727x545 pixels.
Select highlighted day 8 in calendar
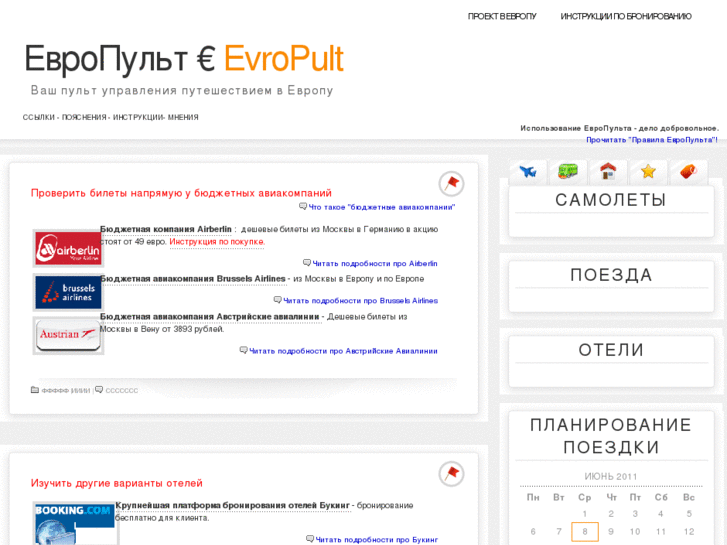coord(585,532)
